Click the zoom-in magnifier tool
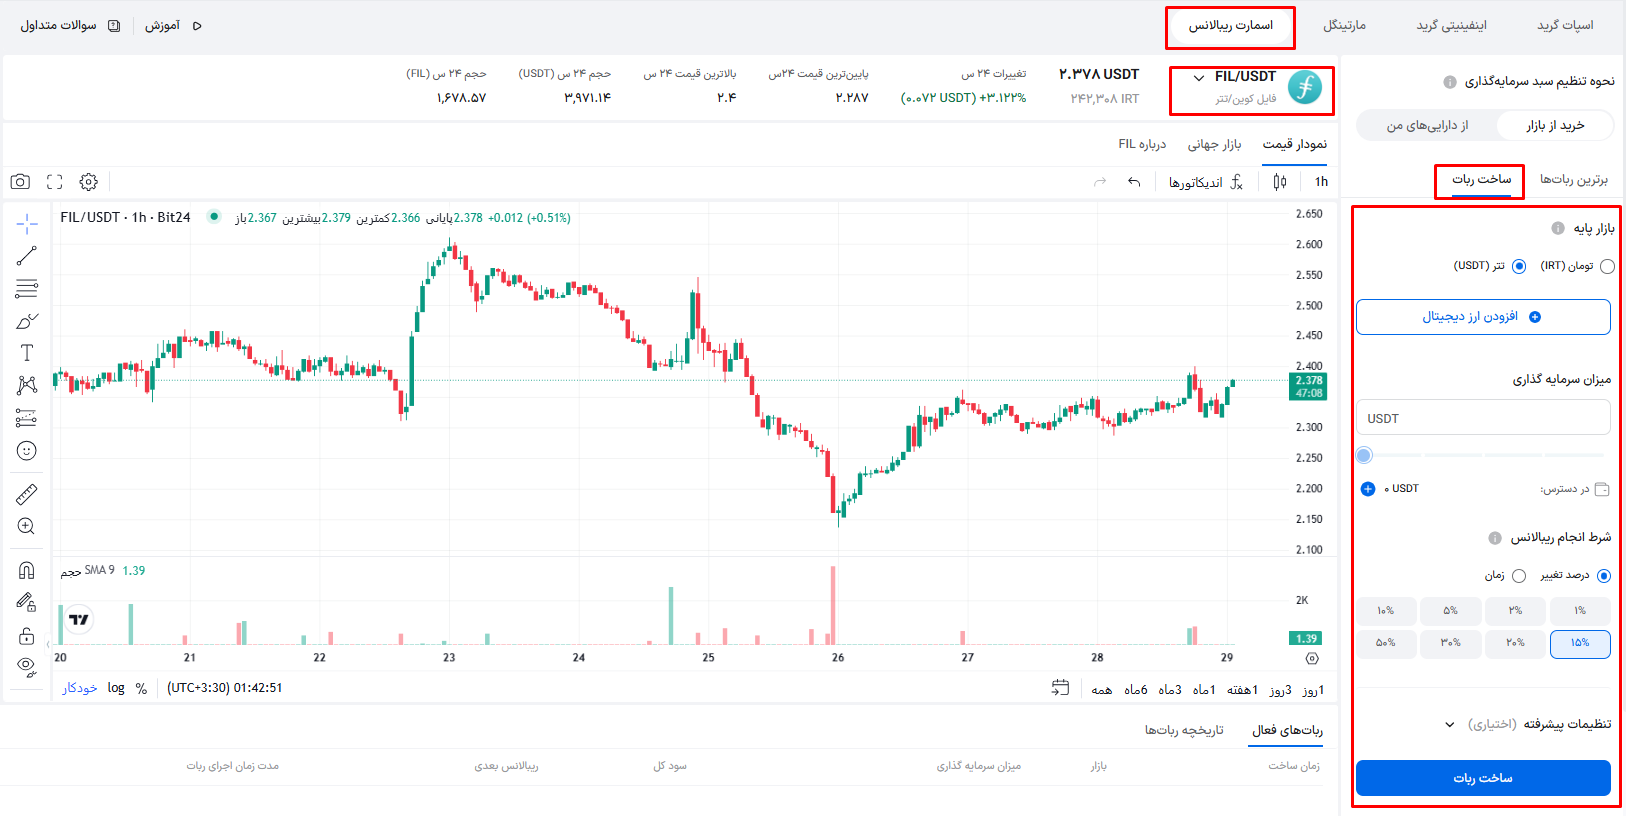The width and height of the screenshot is (1626, 816). point(27,527)
